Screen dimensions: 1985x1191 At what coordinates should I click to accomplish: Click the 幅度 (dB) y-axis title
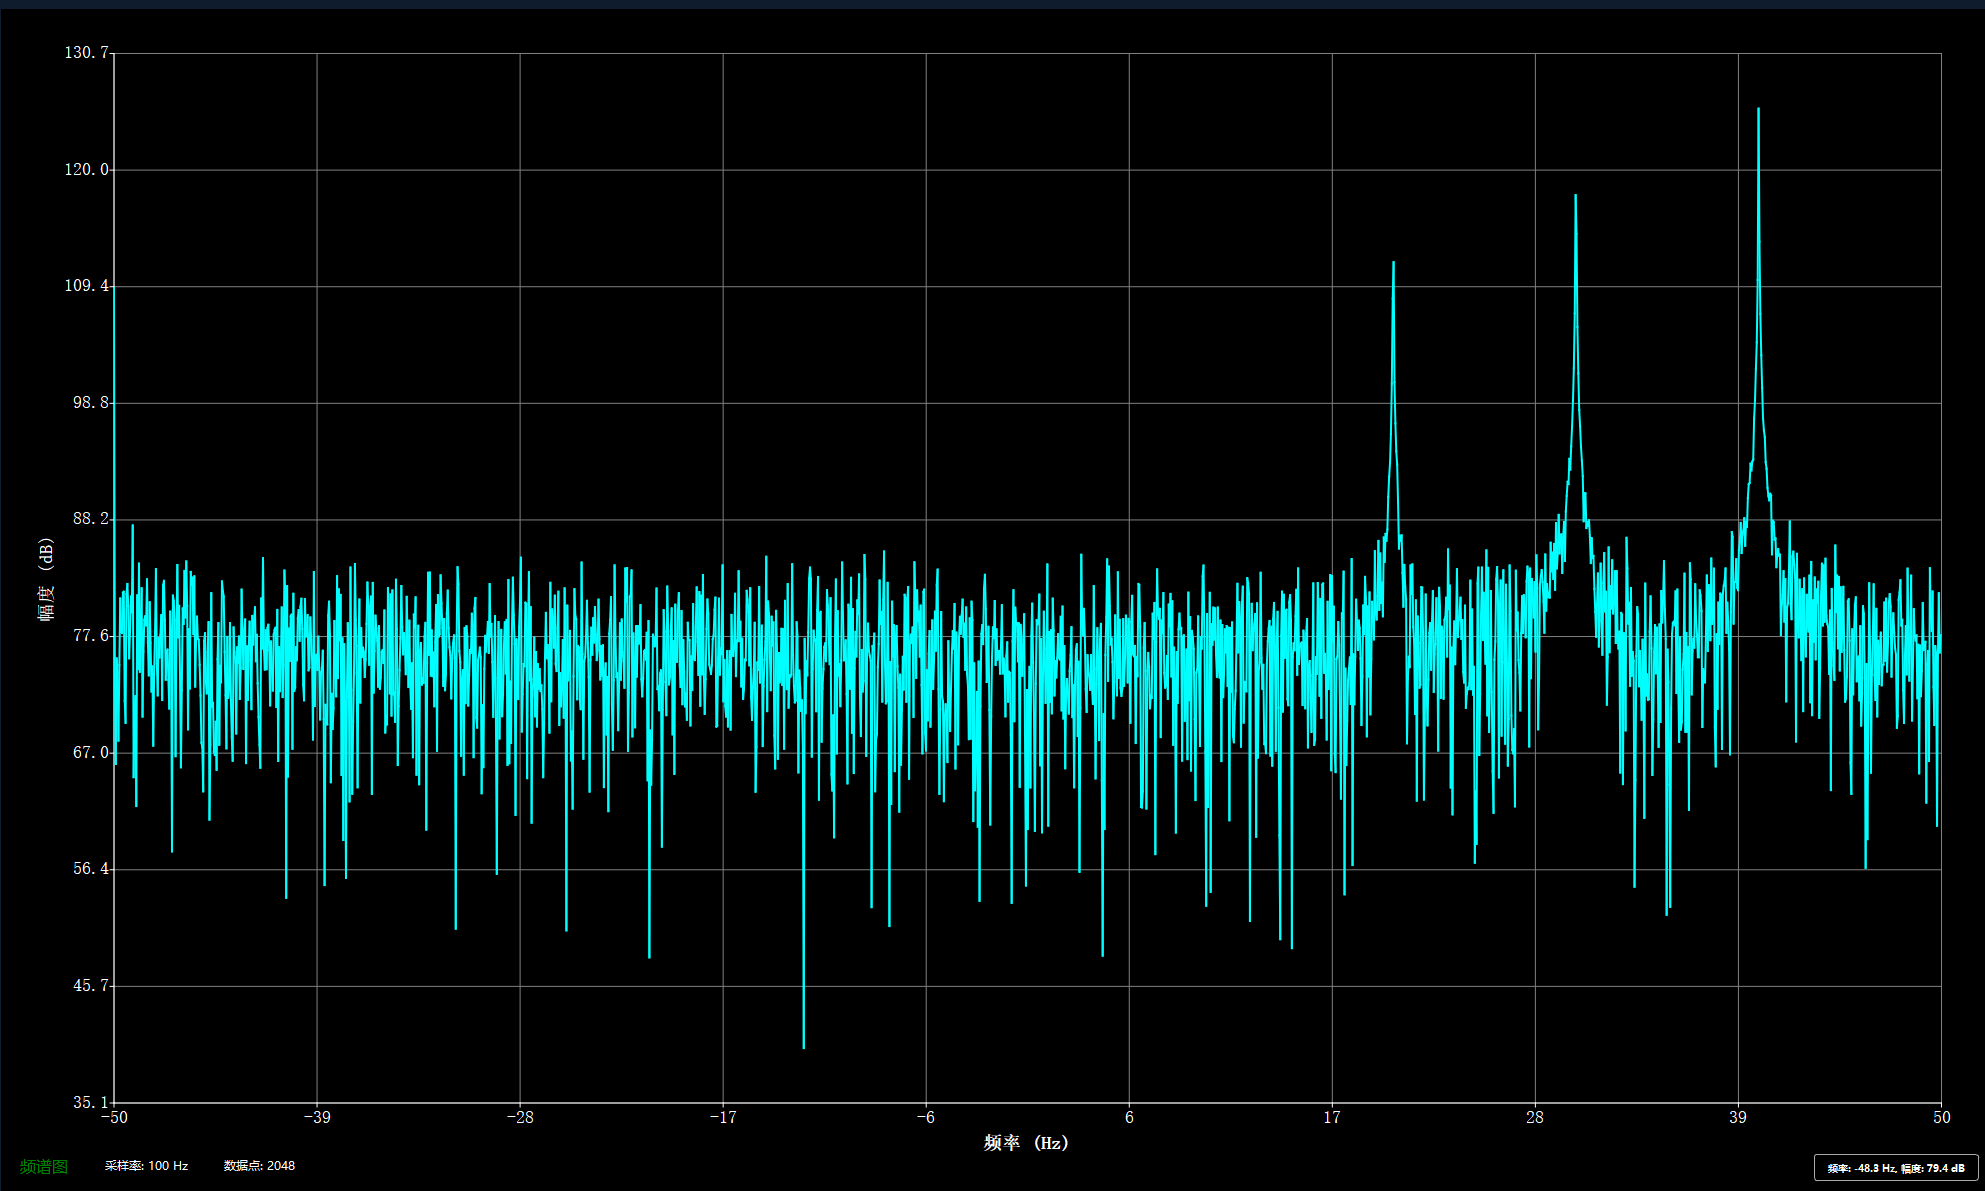tap(46, 579)
